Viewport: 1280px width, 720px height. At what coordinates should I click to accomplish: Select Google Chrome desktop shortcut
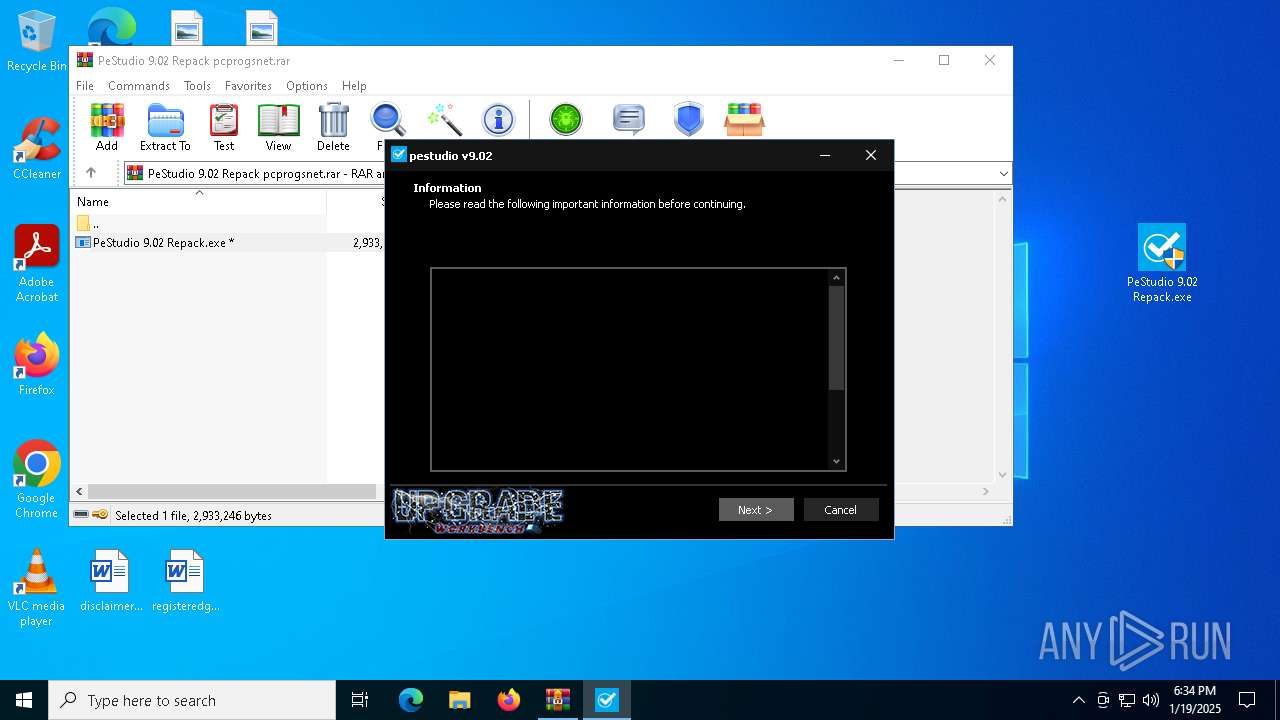tap(37, 479)
